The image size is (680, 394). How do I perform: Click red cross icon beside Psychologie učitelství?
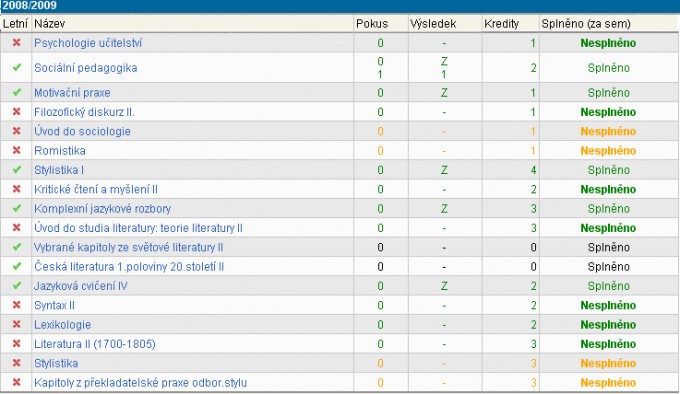coord(16,42)
